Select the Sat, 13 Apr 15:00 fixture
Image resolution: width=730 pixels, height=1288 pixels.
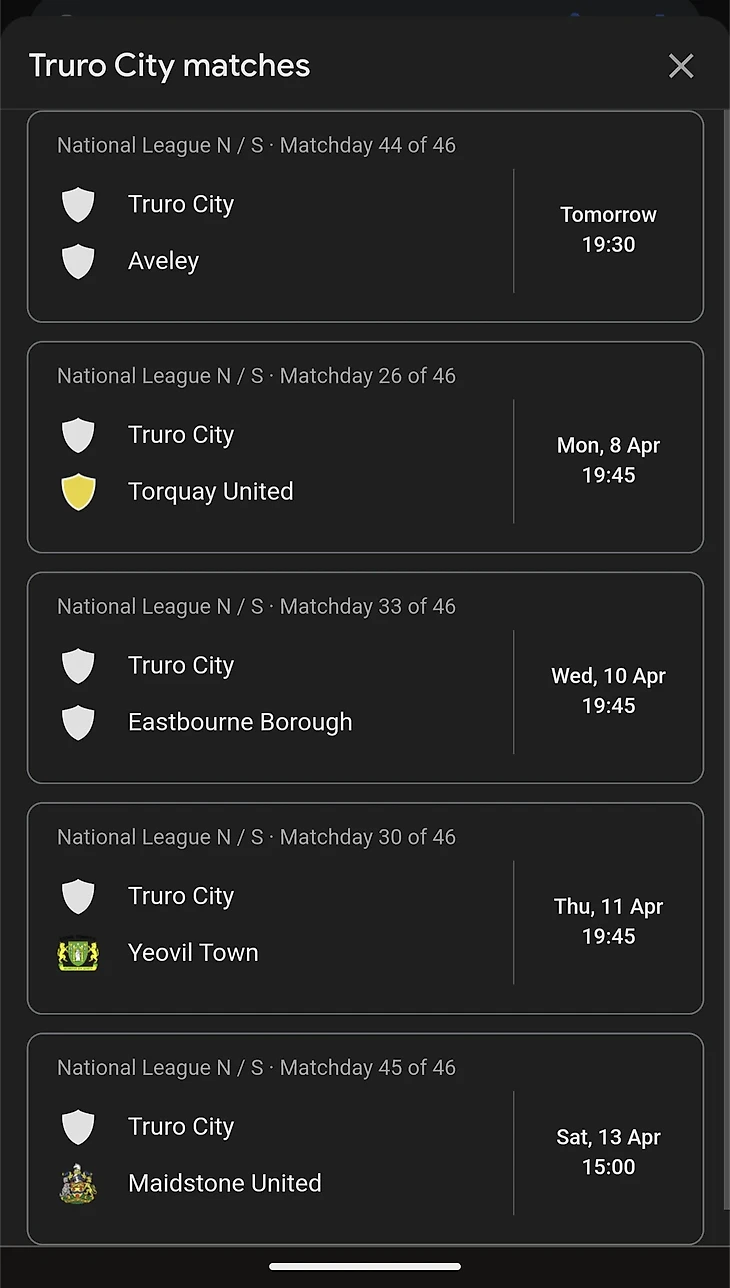point(608,1152)
